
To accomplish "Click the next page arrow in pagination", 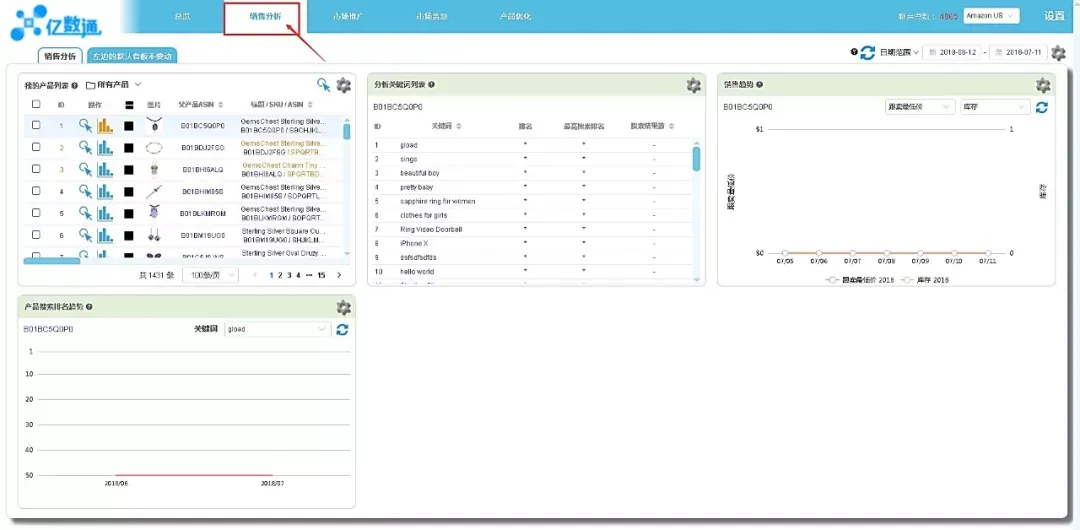I will click(339, 275).
